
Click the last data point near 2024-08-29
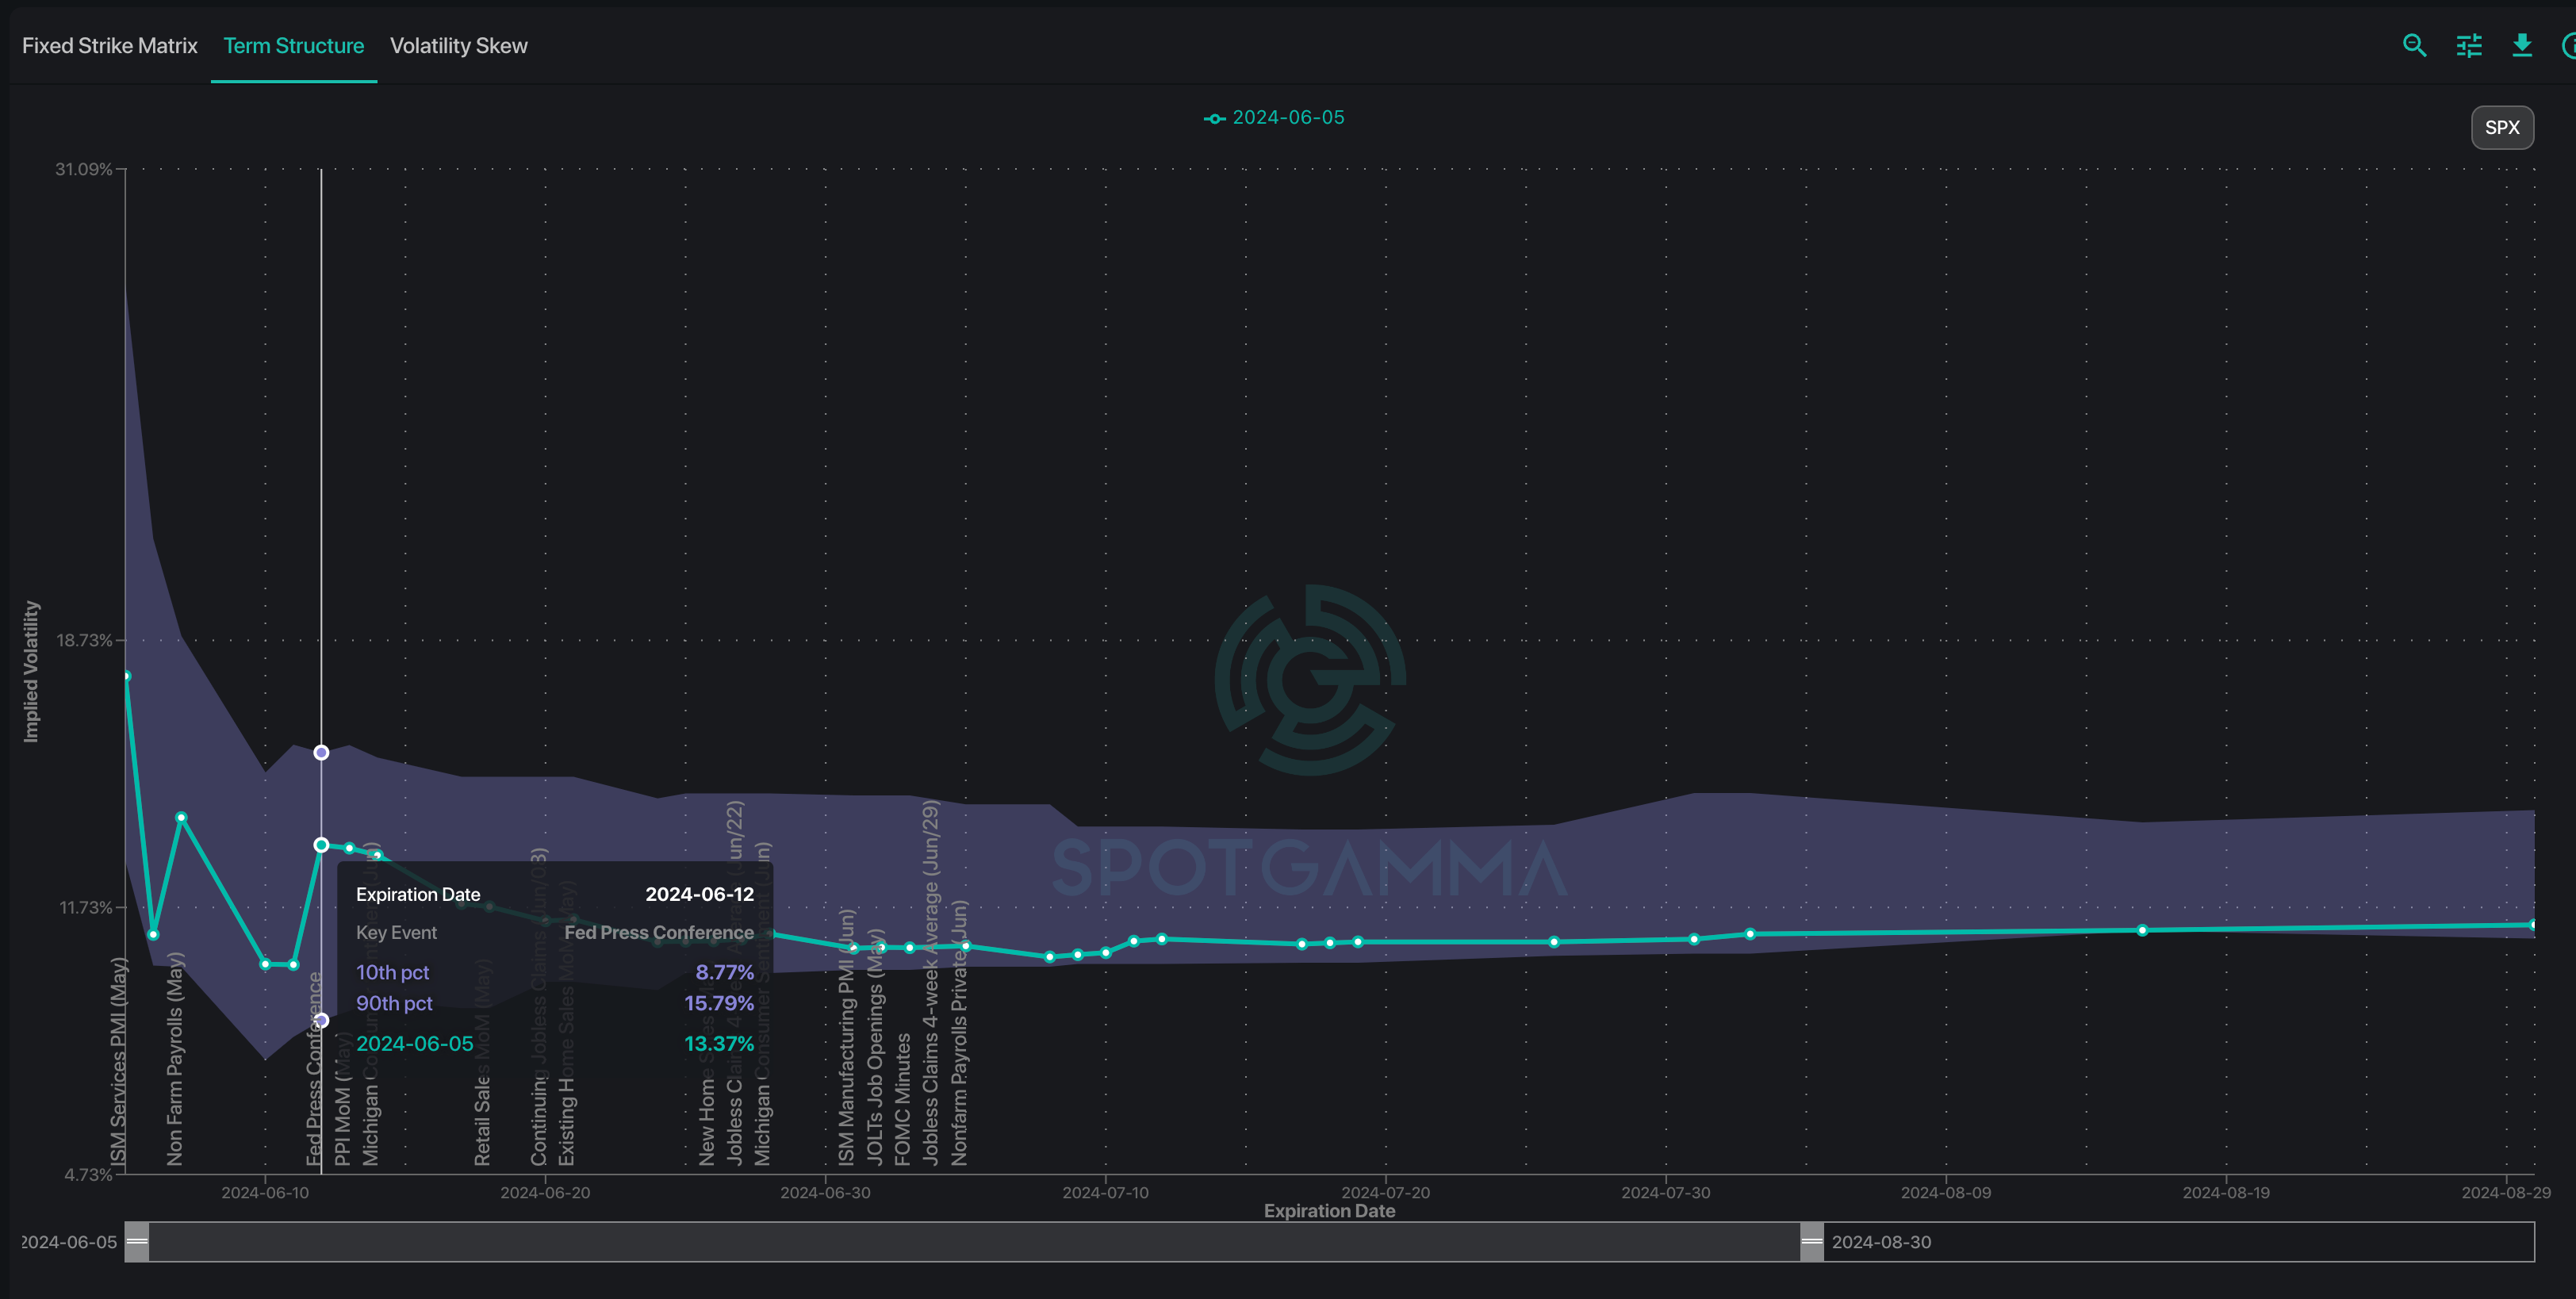click(2532, 925)
